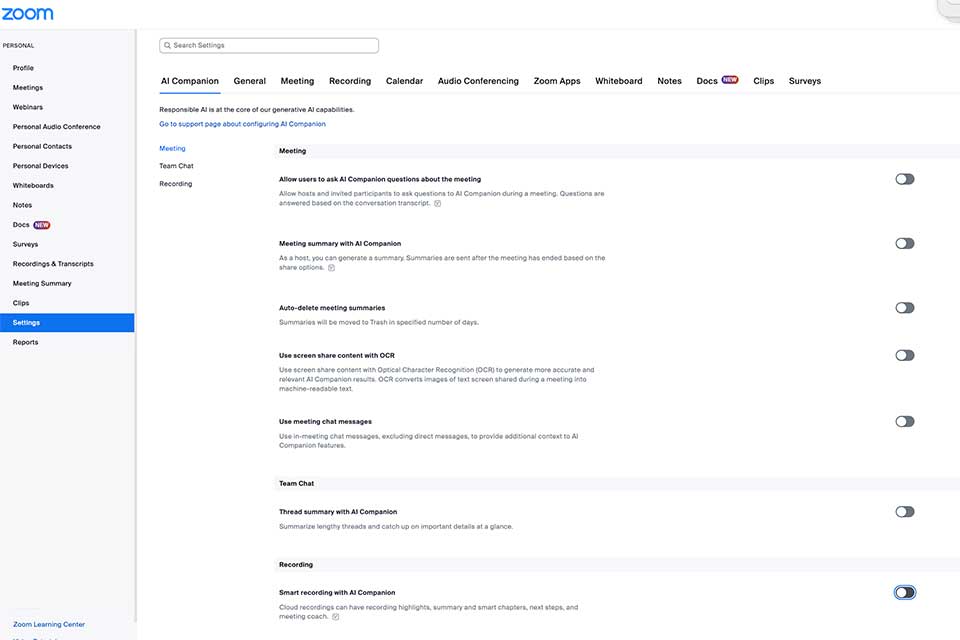Turn on Meeting summary with AI Companion
This screenshot has width=960, height=640.
coord(904,243)
